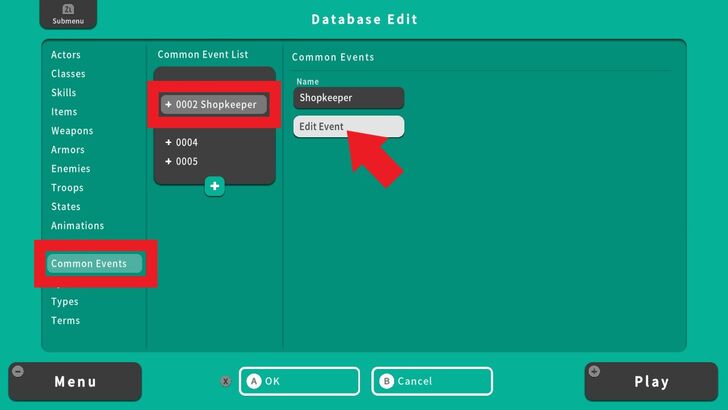Click the green plus button below the event list
Image resolution: width=728 pixels, height=410 pixels.
(x=214, y=186)
